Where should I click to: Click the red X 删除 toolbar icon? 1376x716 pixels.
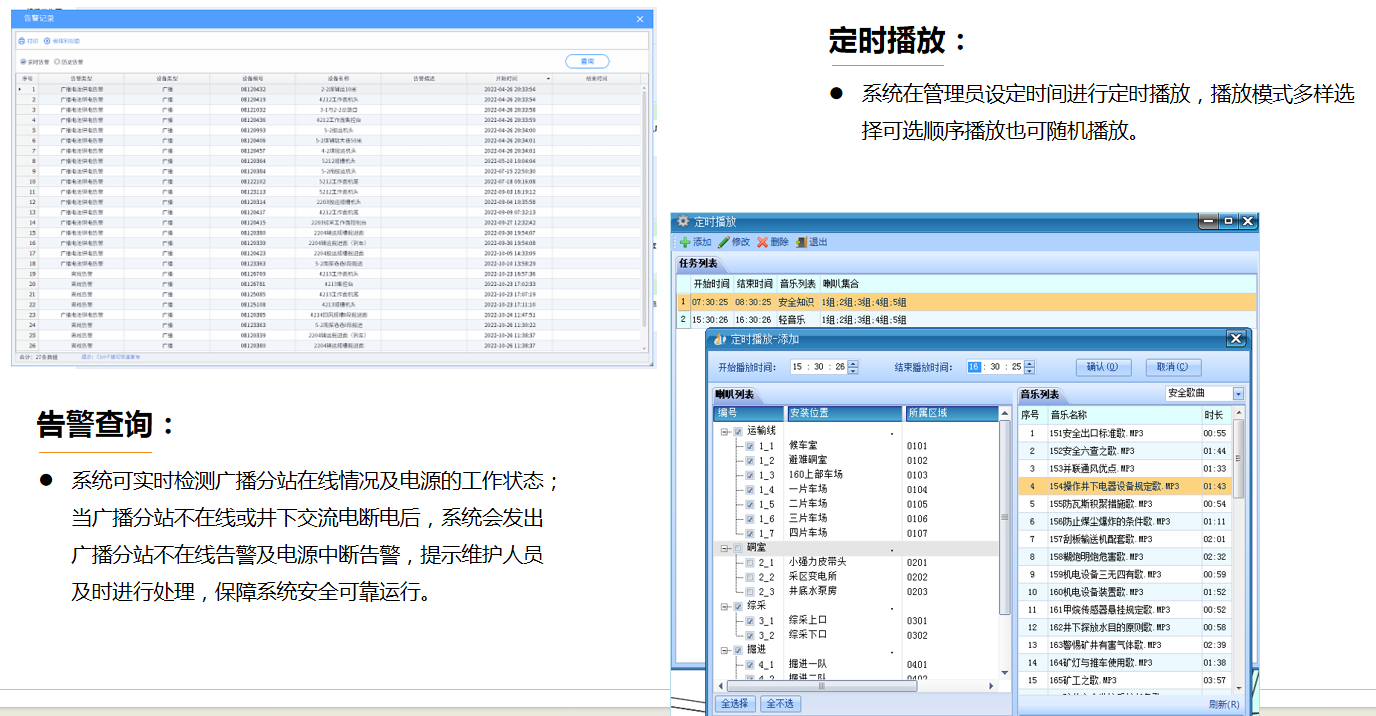coord(763,242)
